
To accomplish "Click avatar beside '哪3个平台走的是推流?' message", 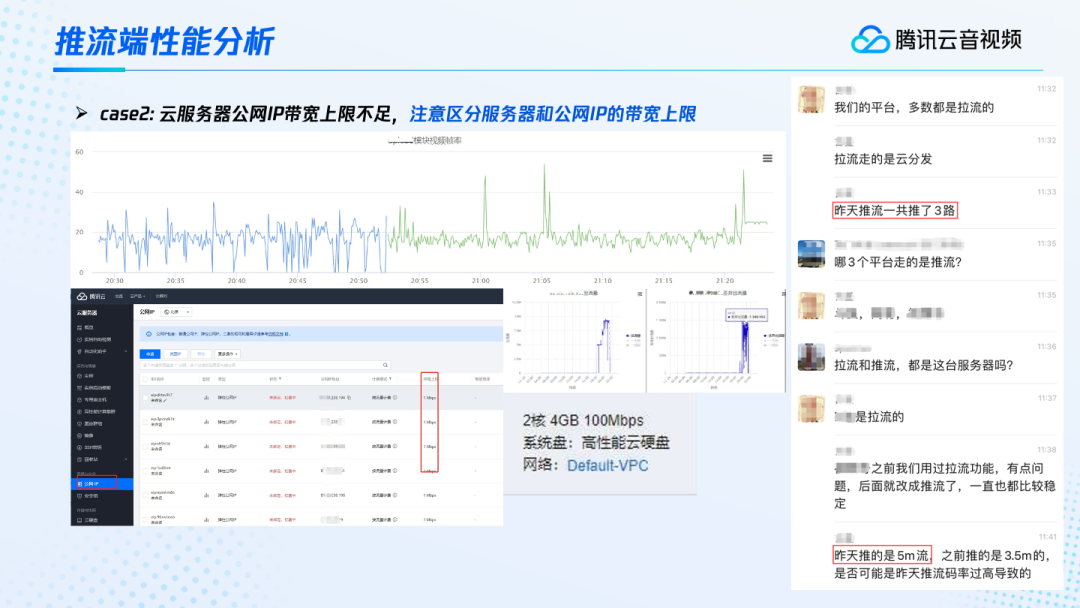I will coord(811,253).
